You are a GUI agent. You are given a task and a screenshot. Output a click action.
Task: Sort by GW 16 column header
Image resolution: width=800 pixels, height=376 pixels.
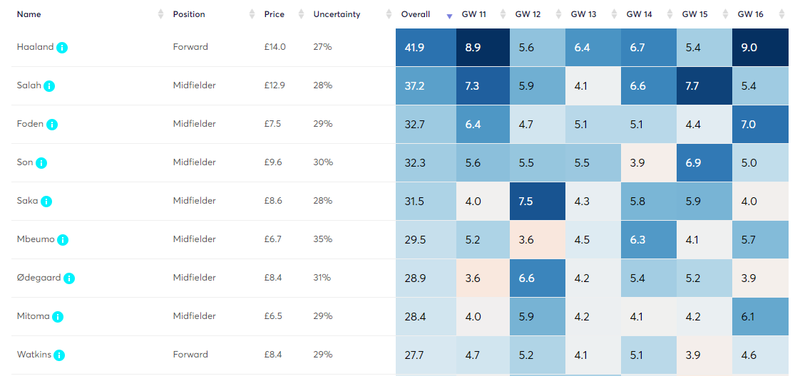coord(750,14)
